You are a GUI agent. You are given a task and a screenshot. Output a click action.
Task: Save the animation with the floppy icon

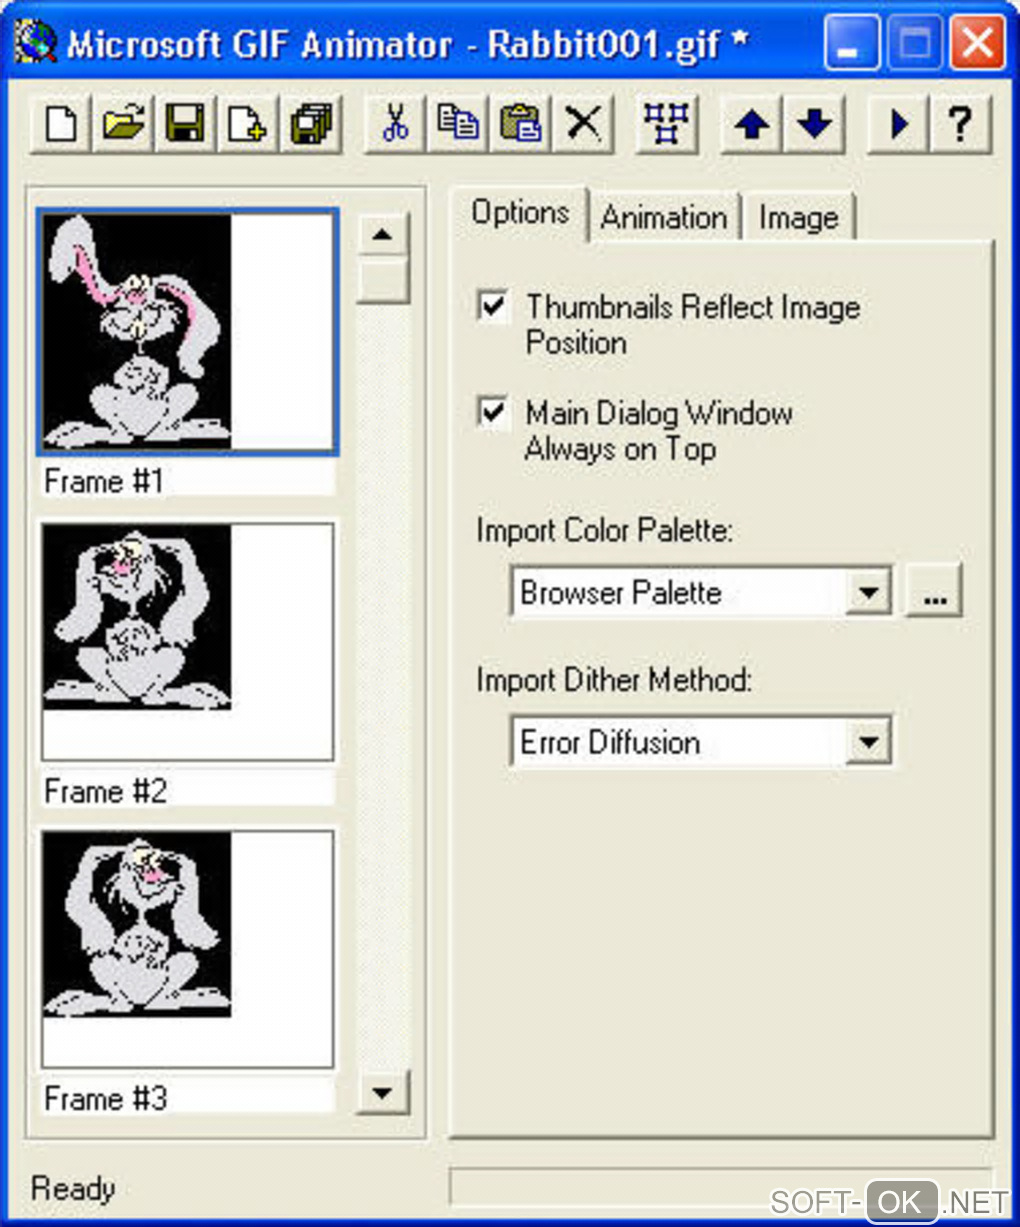pyautogui.click(x=185, y=124)
